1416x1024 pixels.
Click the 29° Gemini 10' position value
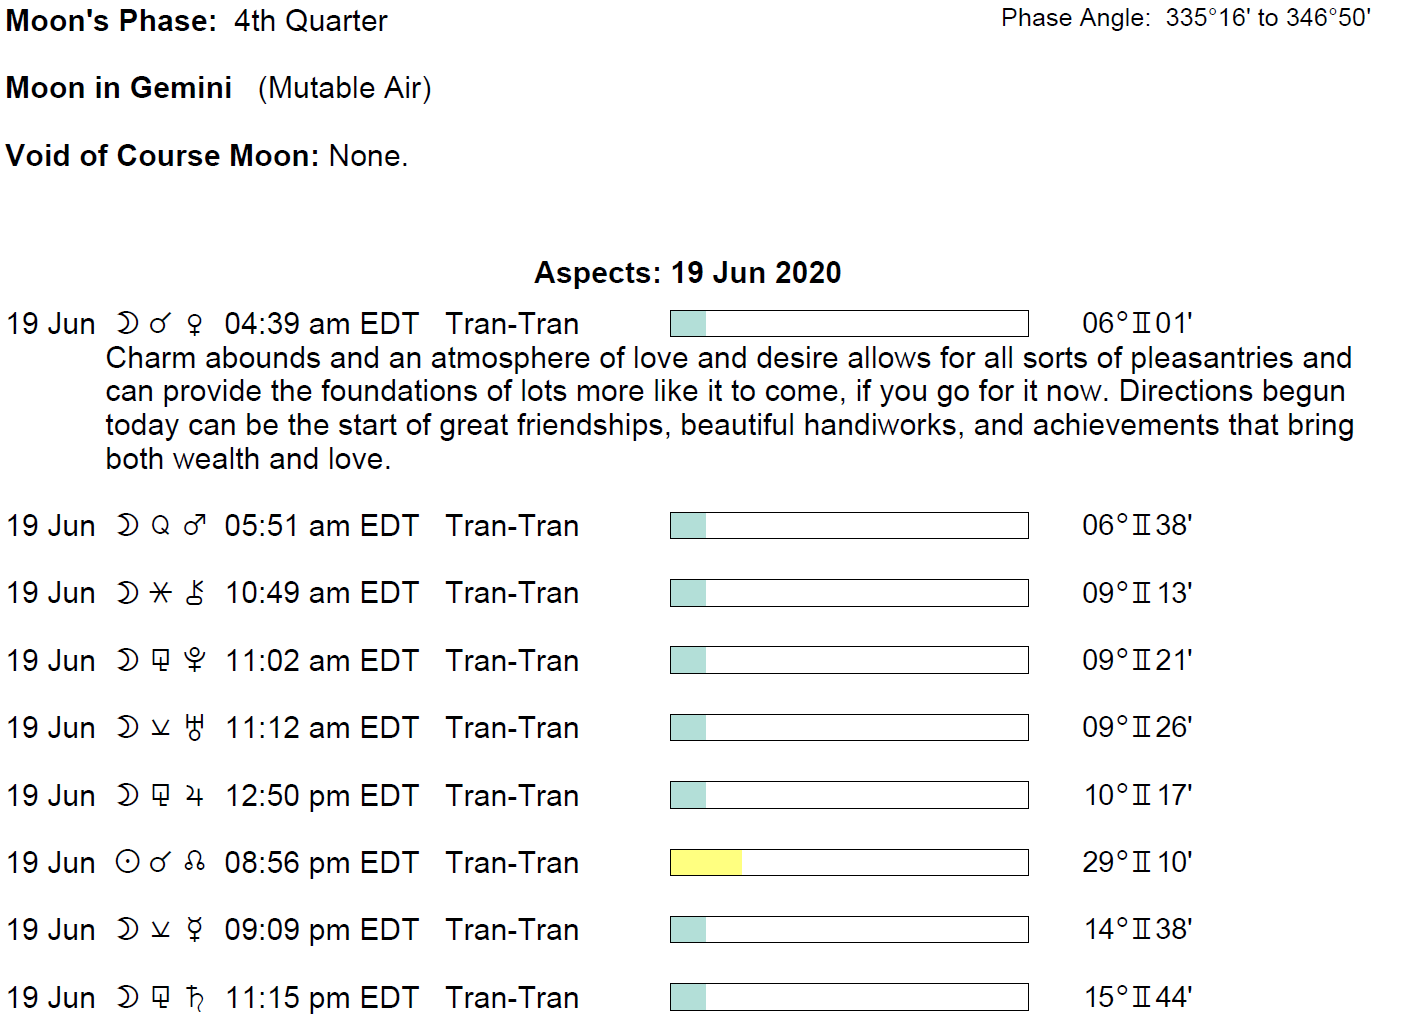coord(1136,862)
